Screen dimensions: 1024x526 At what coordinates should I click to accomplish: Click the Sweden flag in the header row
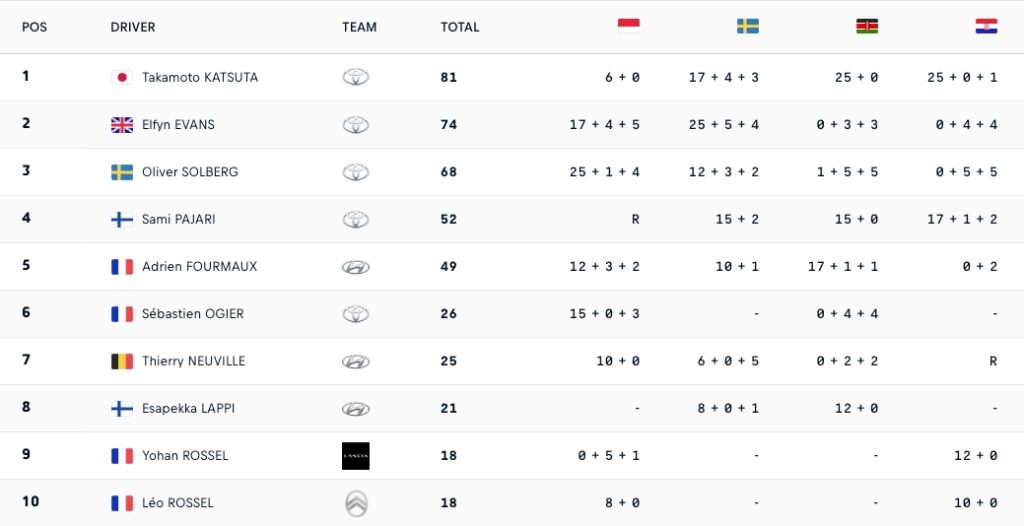748,26
